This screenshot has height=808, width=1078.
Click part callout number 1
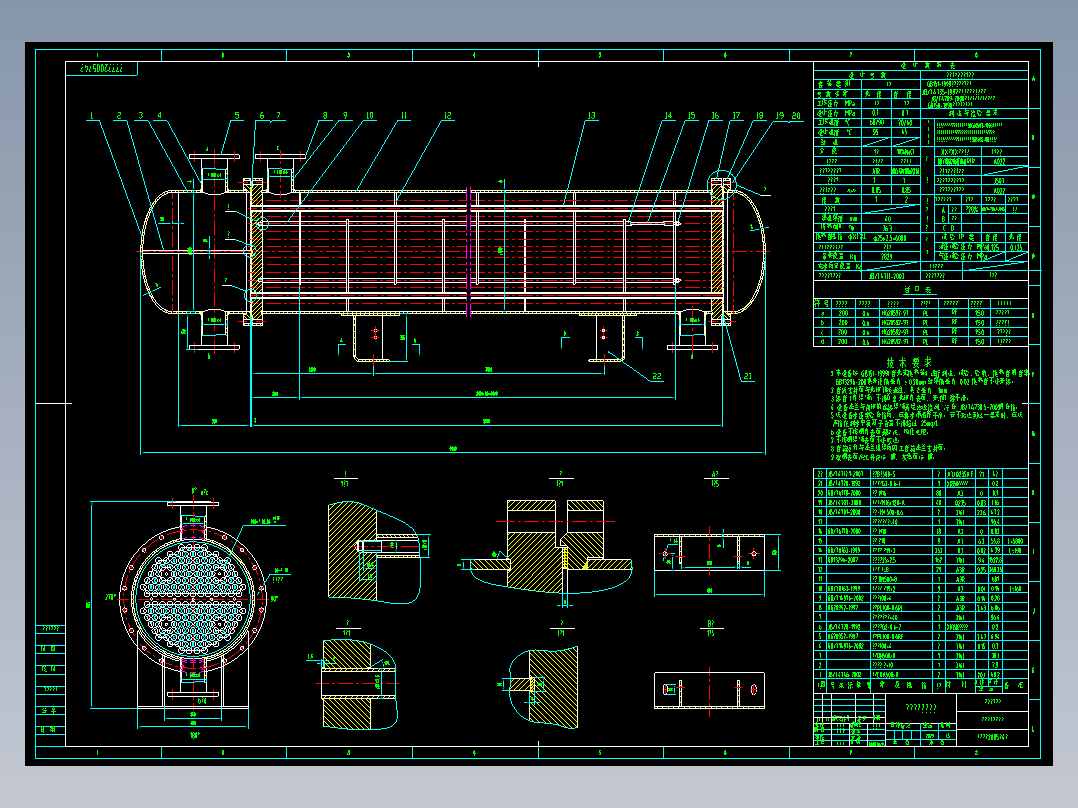[92, 116]
